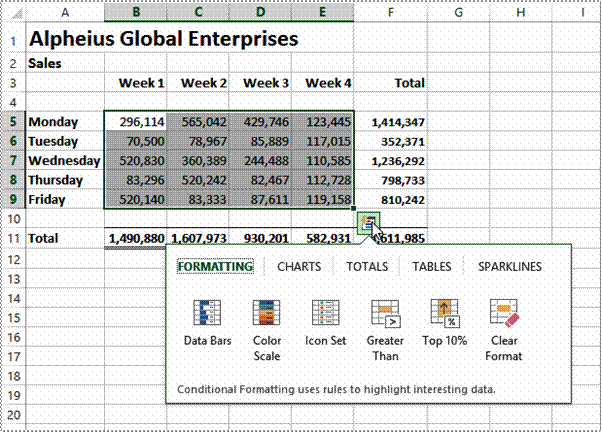The width and height of the screenshot is (602, 432).
Task: Select cell with value 429,746
Action: [x=260, y=122]
